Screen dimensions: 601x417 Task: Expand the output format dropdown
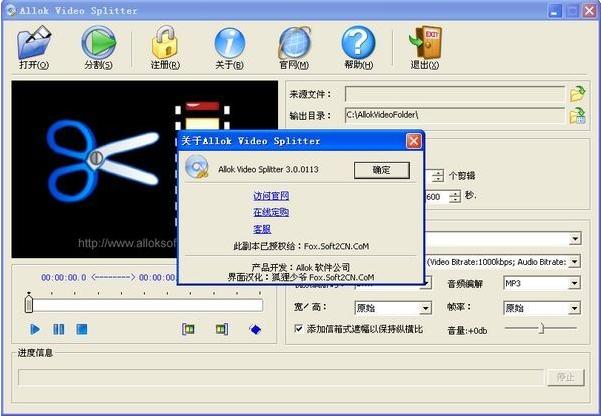(x=575, y=239)
